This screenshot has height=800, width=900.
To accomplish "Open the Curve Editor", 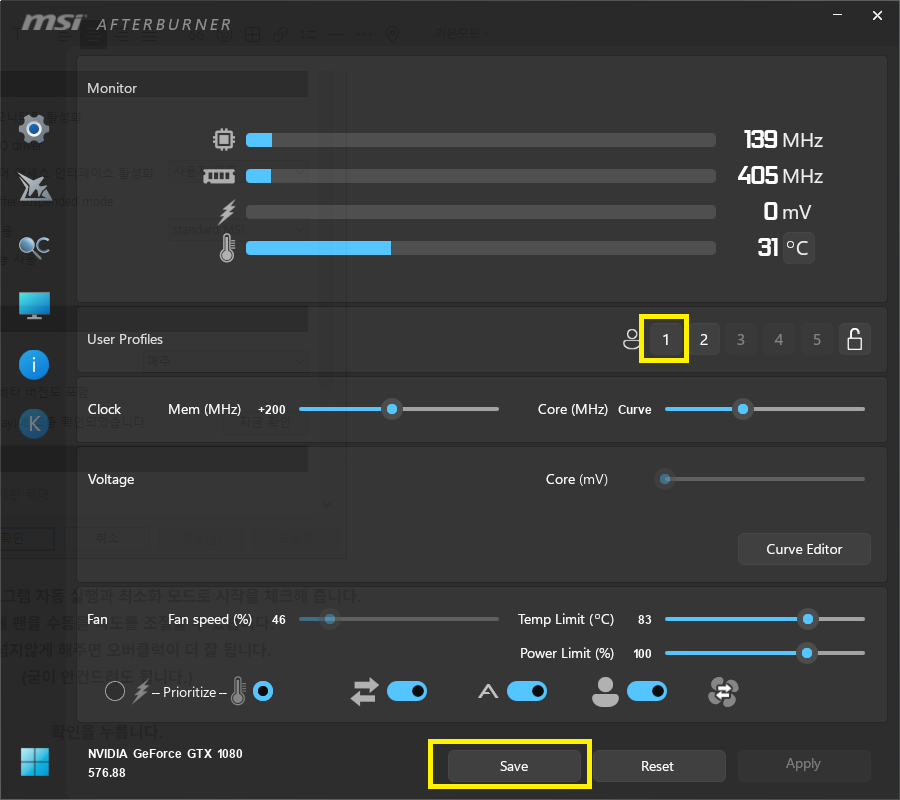I will click(804, 549).
